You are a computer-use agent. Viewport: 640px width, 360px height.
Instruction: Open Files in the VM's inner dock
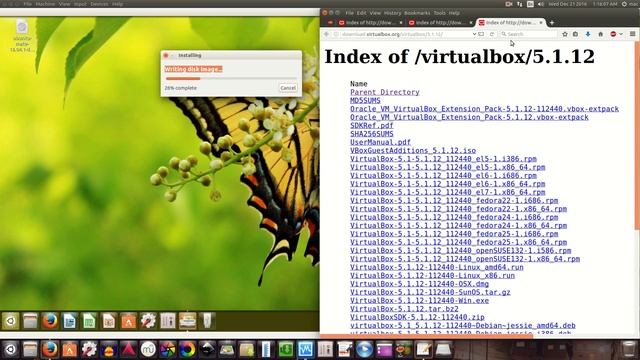(x=30, y=321)
